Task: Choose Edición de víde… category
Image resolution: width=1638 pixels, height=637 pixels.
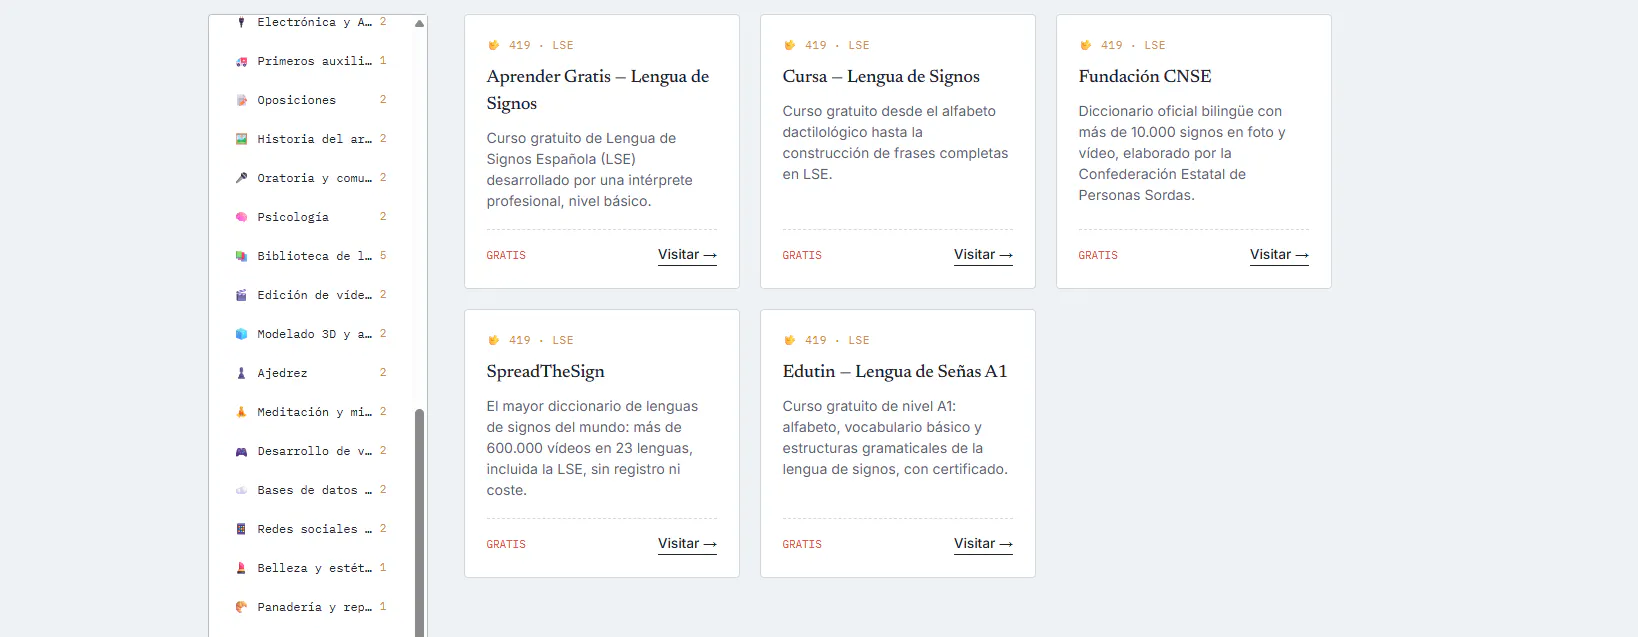Action: pos(311,295)
